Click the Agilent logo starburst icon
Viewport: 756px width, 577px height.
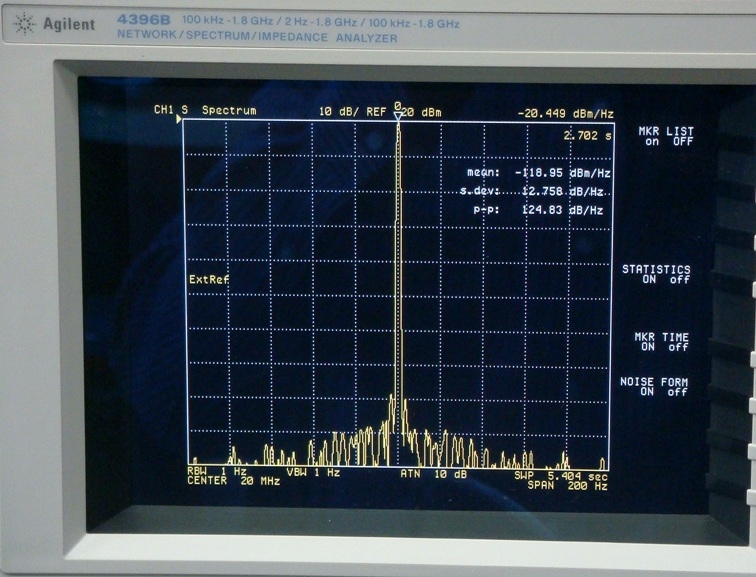24,24
